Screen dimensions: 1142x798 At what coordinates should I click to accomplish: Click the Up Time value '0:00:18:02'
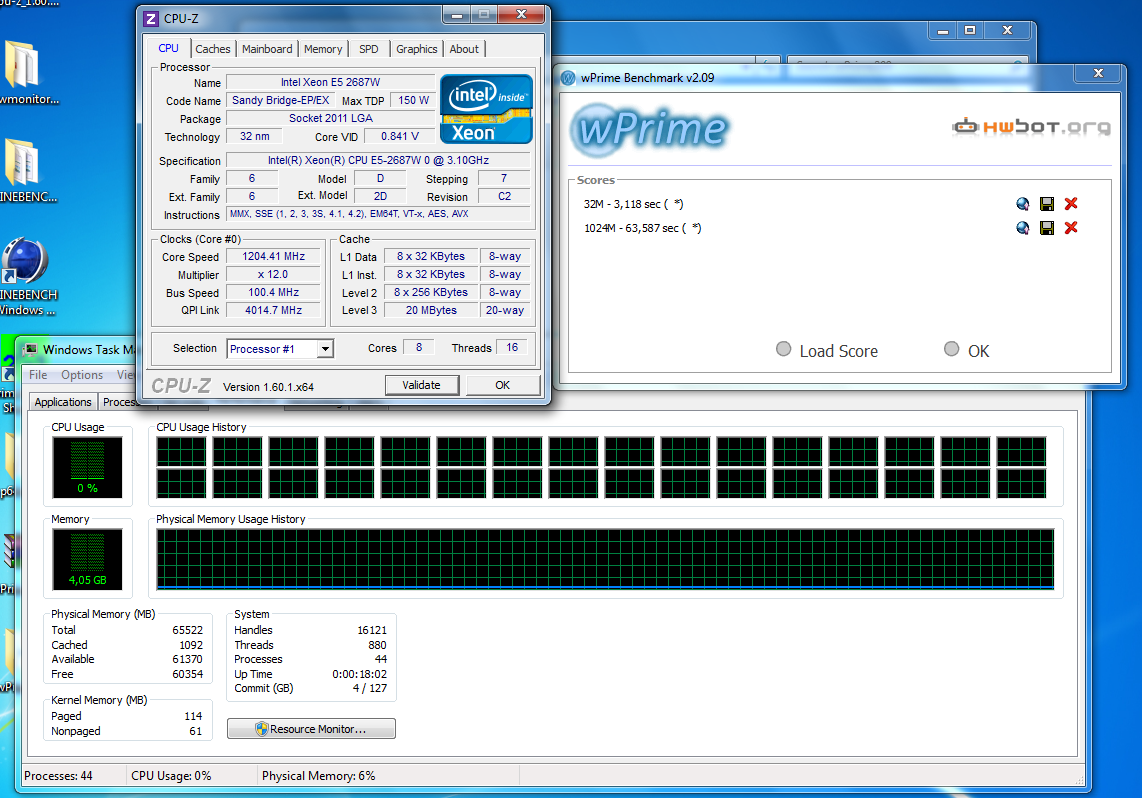point(360,674)
